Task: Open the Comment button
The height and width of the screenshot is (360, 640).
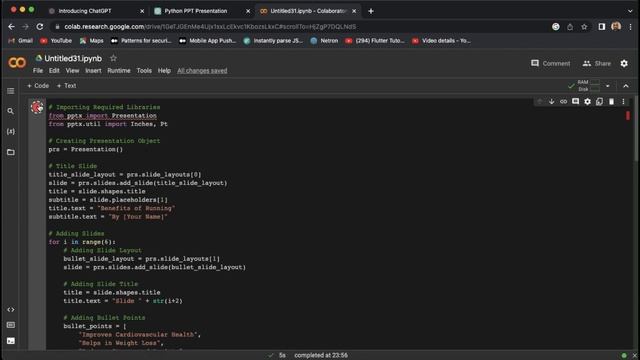Action: click(x=550, y=63)
